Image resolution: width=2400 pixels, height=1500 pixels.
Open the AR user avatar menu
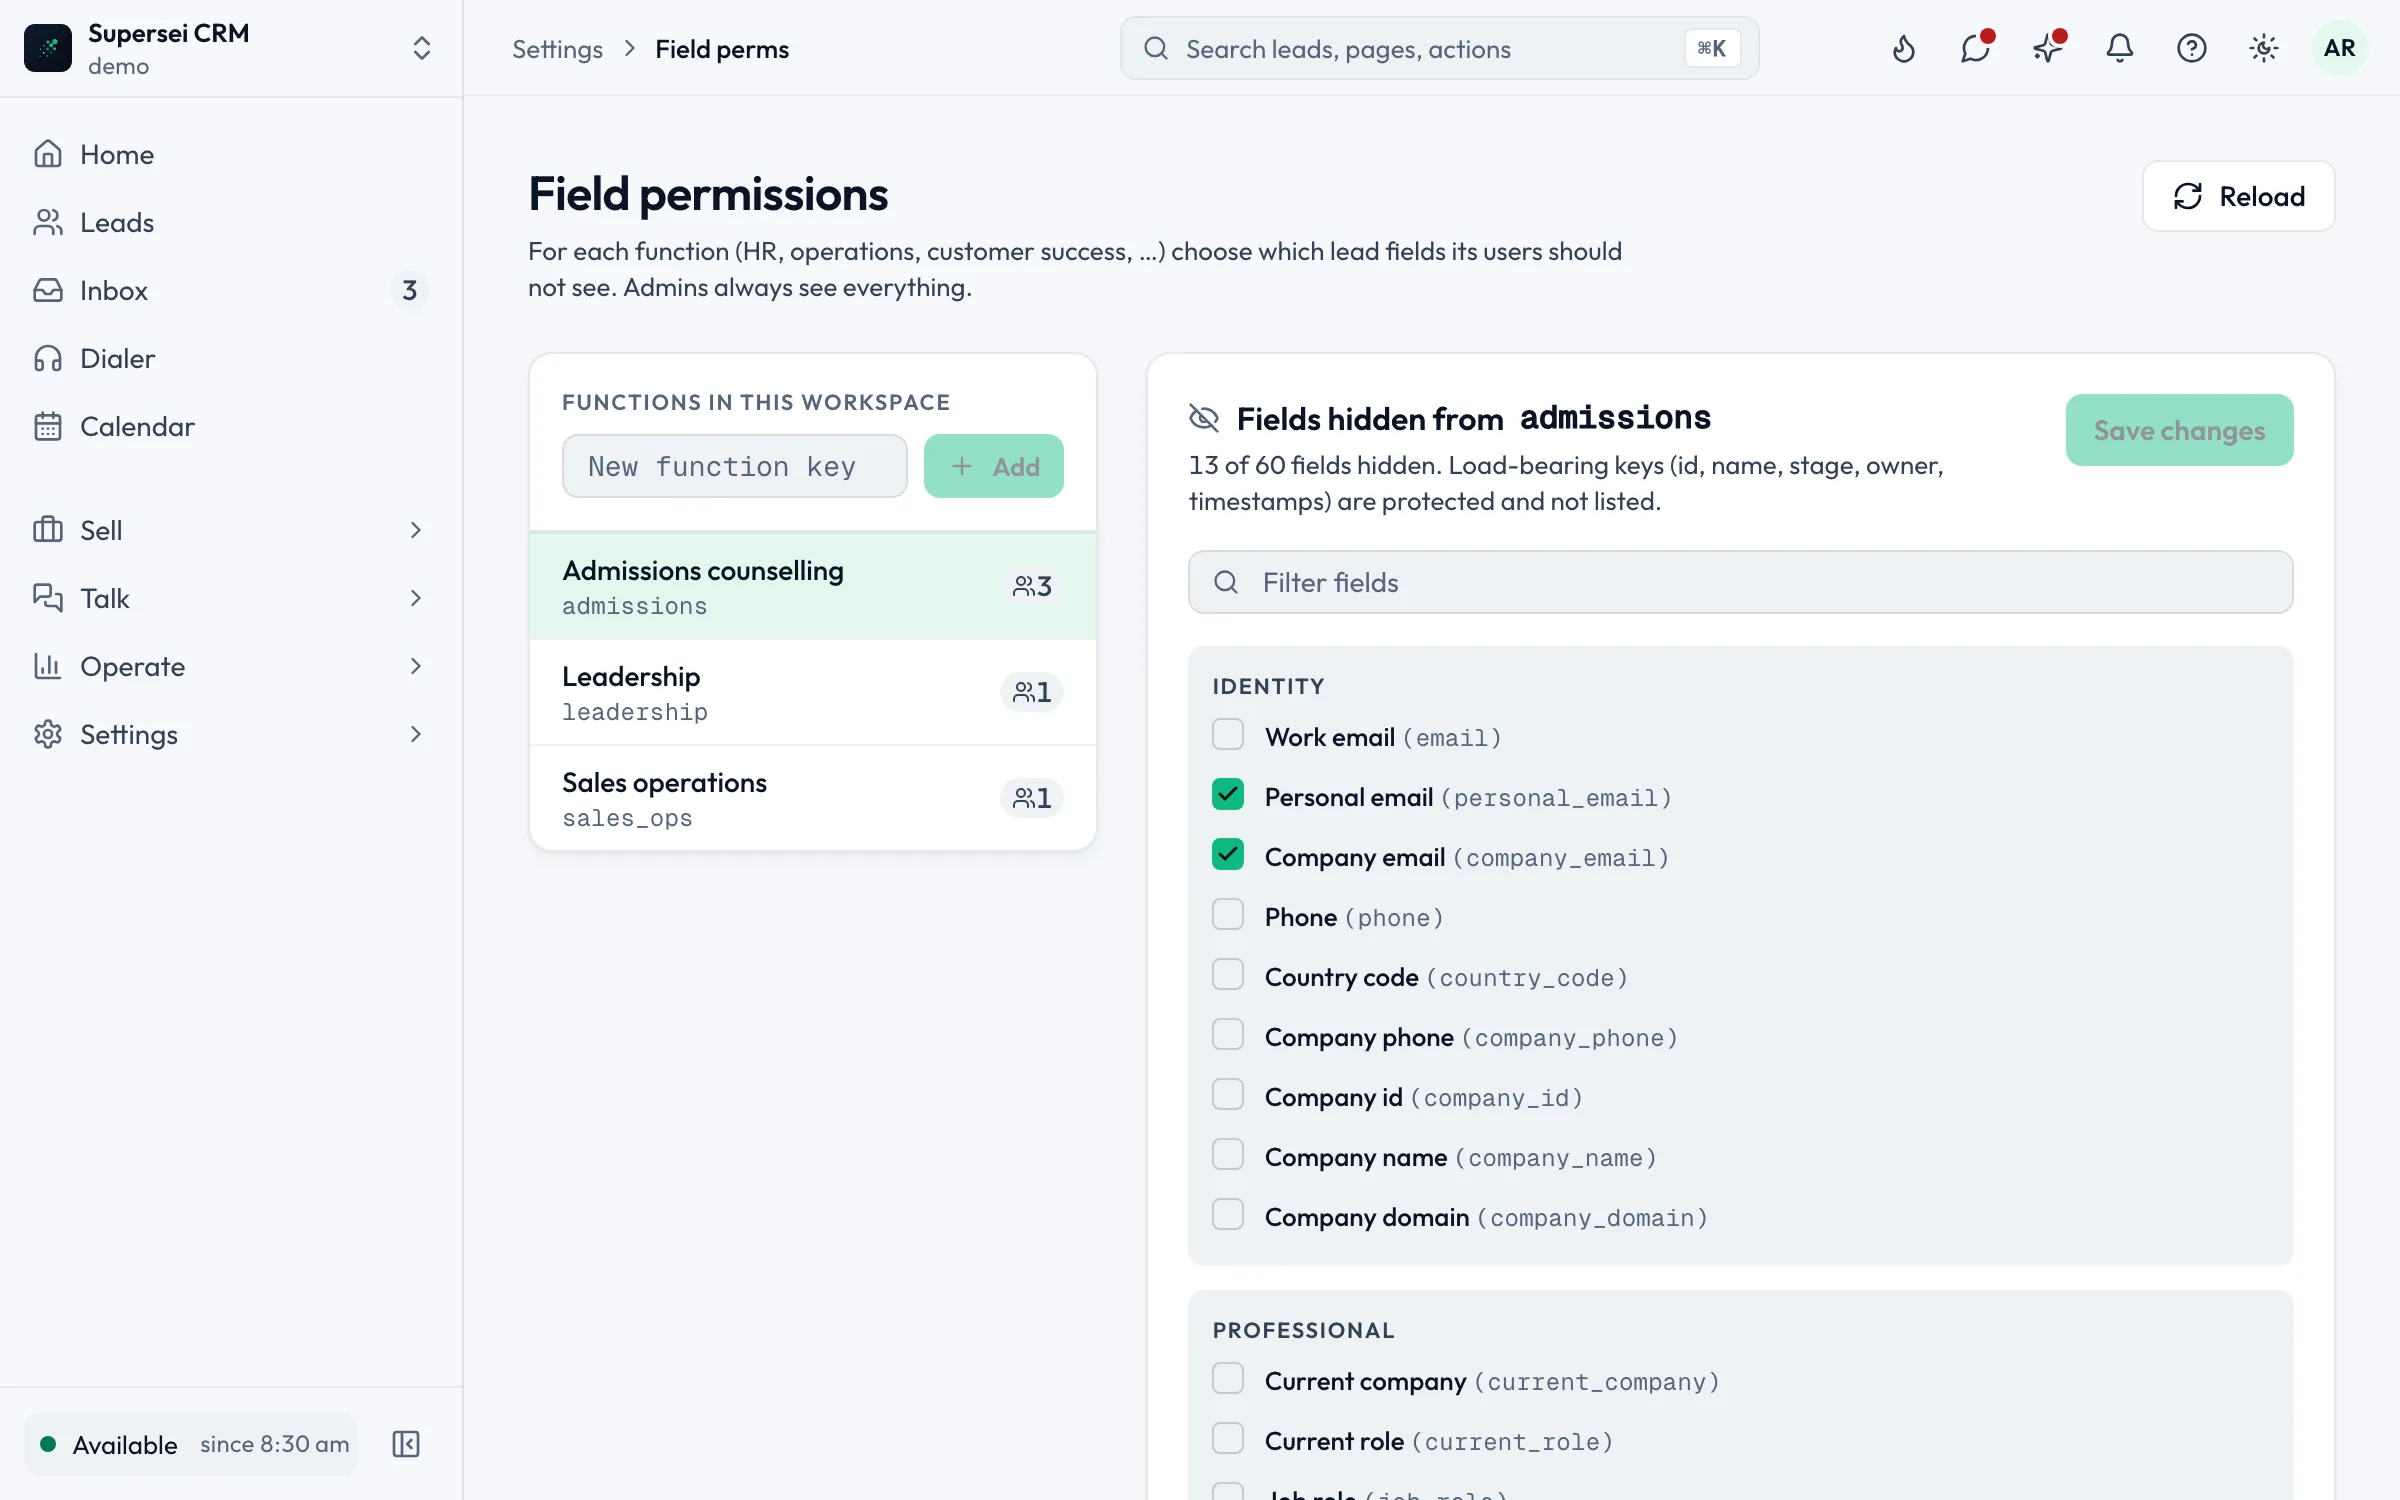click(x=2339, y=48)
